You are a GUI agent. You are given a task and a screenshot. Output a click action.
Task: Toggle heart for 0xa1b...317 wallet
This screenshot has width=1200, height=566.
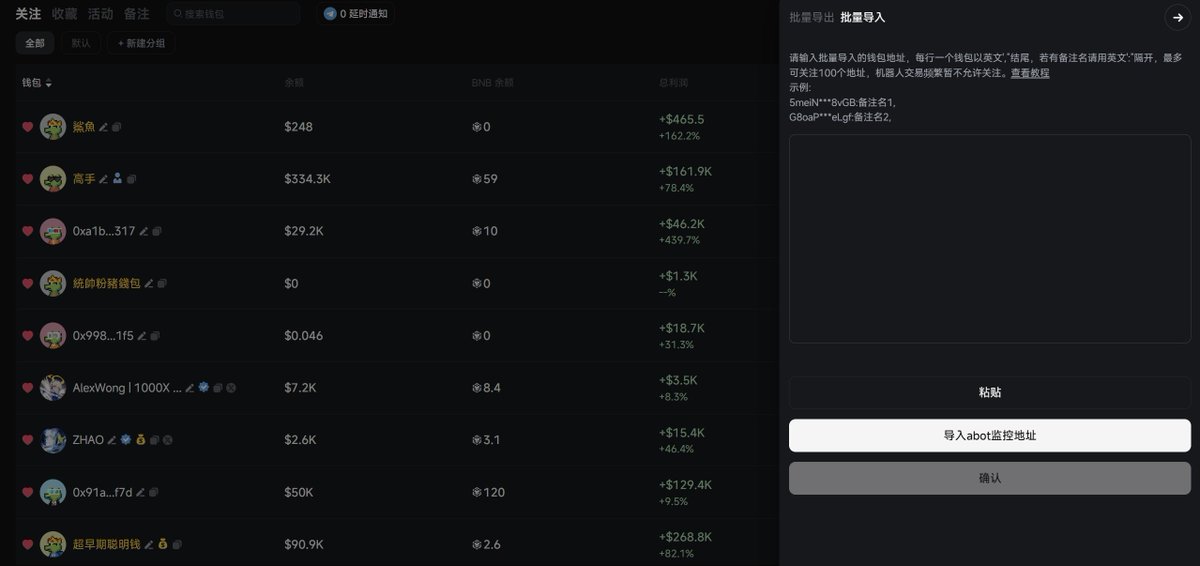[27, 231]
